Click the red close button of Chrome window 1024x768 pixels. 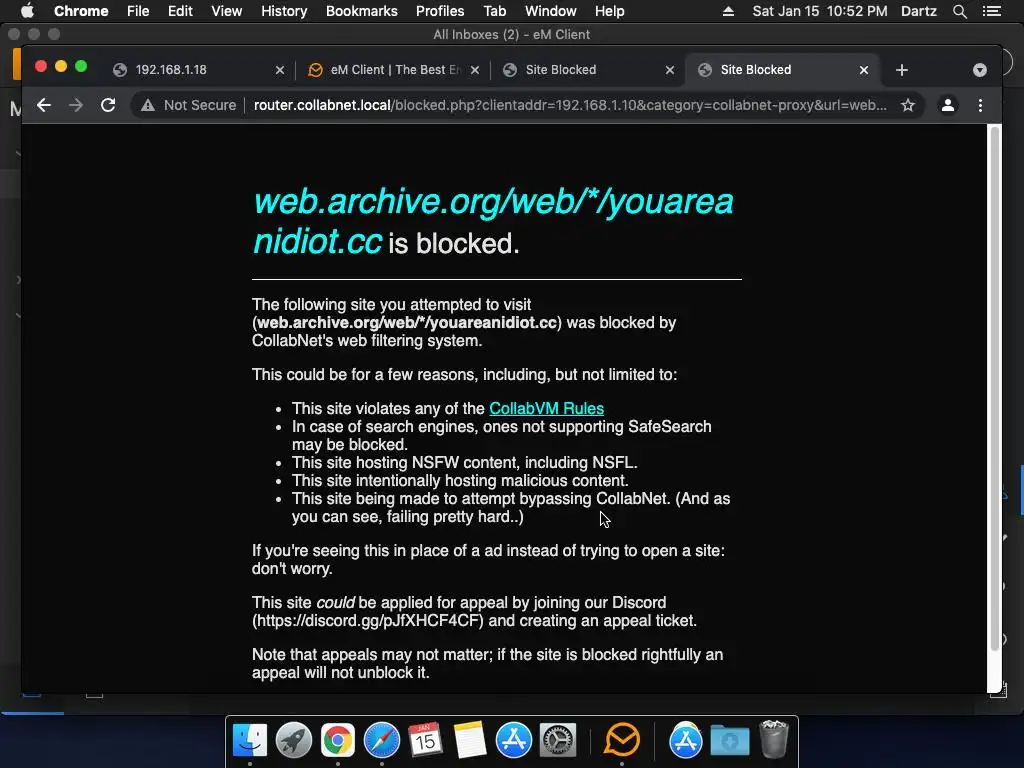pos(40,66)
